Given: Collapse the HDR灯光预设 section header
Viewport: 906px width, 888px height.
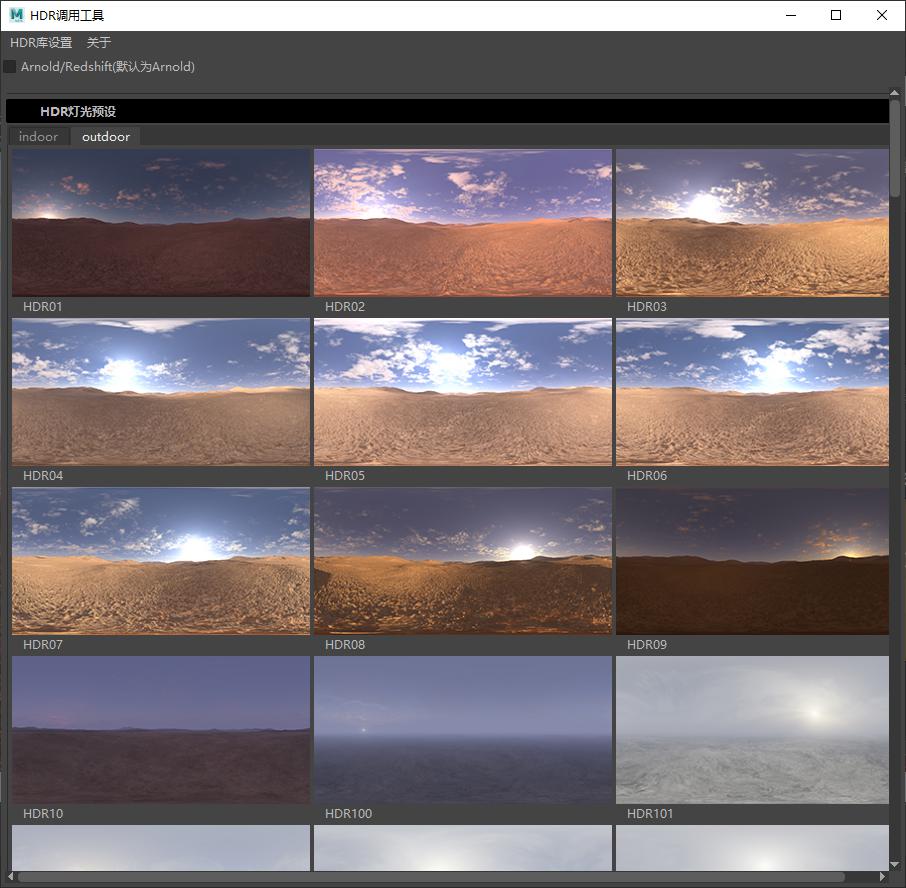Looking at the screenshot, I should coord(78,111).
